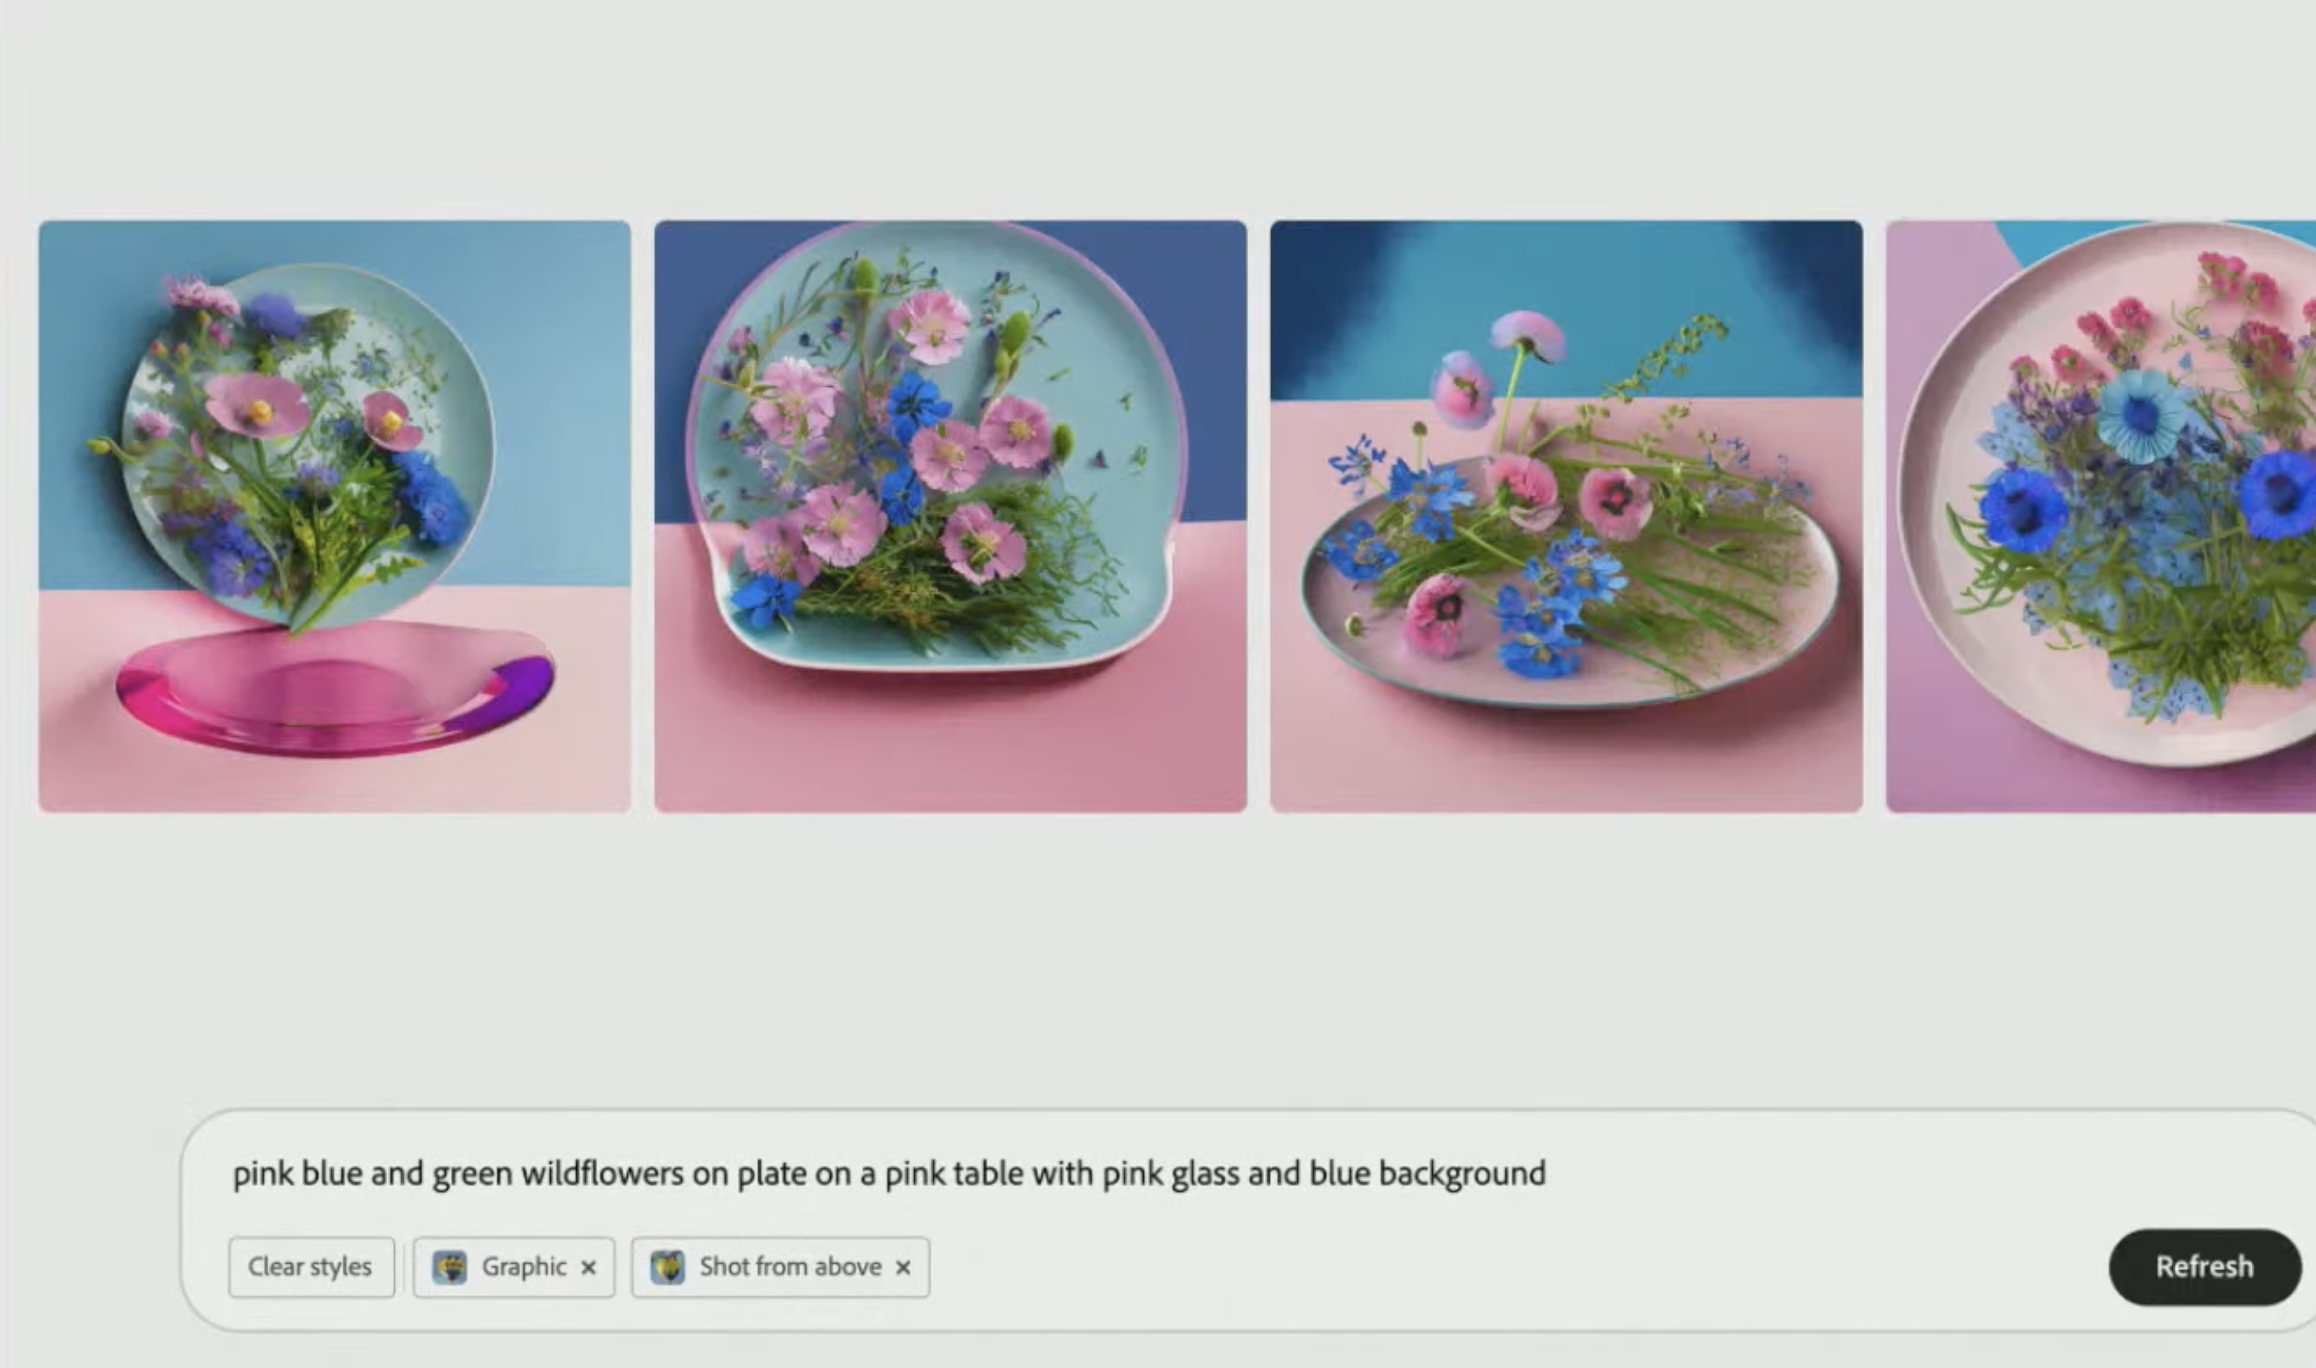
Task: Select the second image with the teal plate
Action: [x=950, y=516]
